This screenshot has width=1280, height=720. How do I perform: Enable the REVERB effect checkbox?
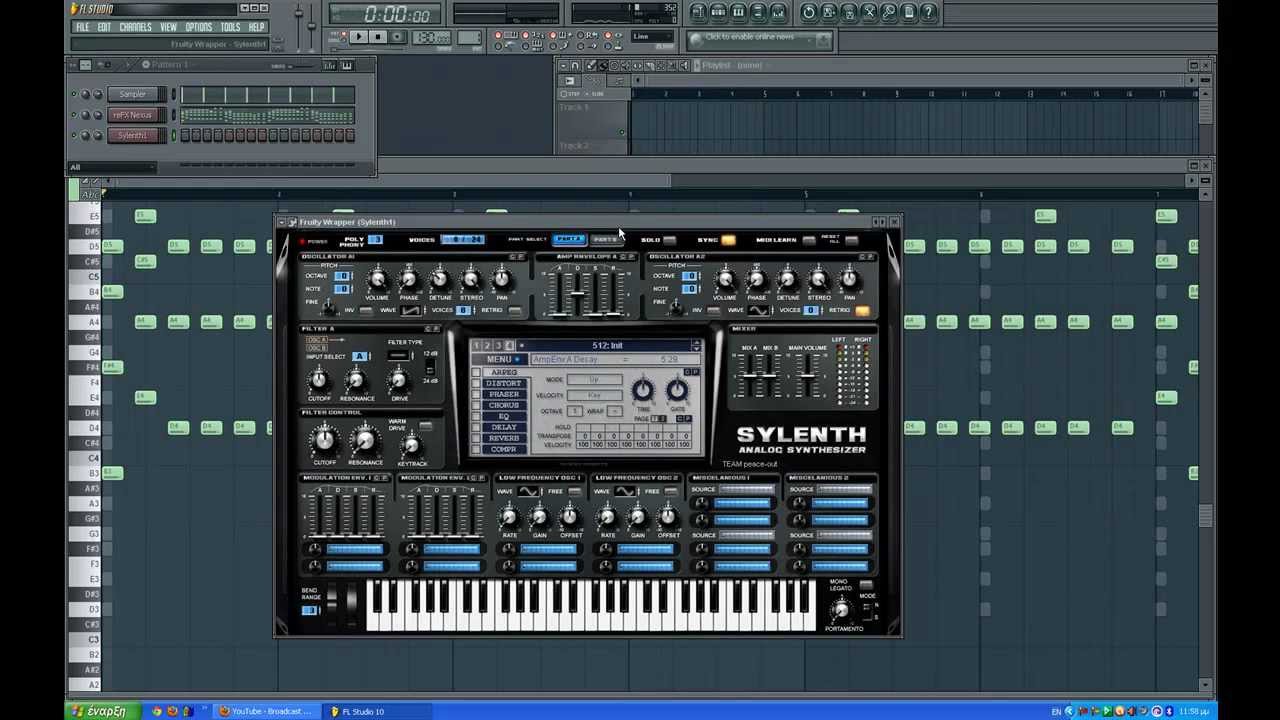pyautogui.click(x=477, y=439)
